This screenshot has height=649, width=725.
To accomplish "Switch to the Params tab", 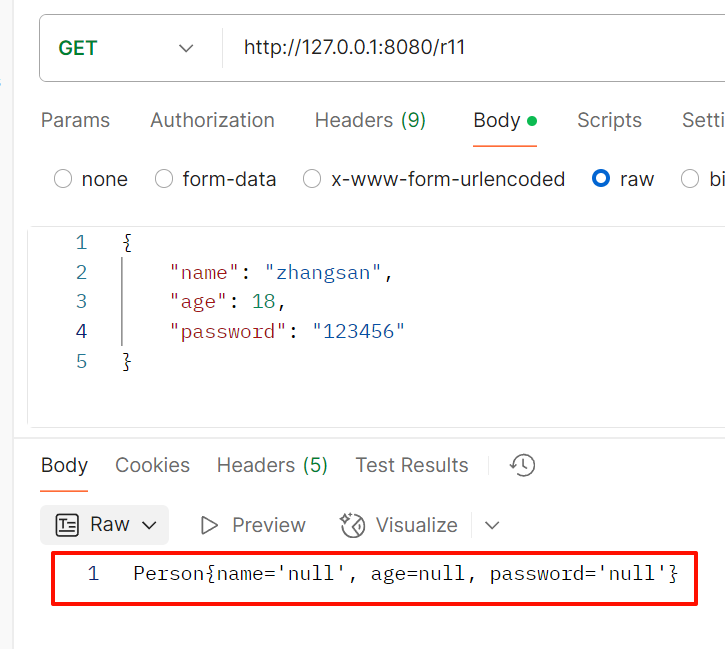I will pyautogui.click(x=75, y=120).
